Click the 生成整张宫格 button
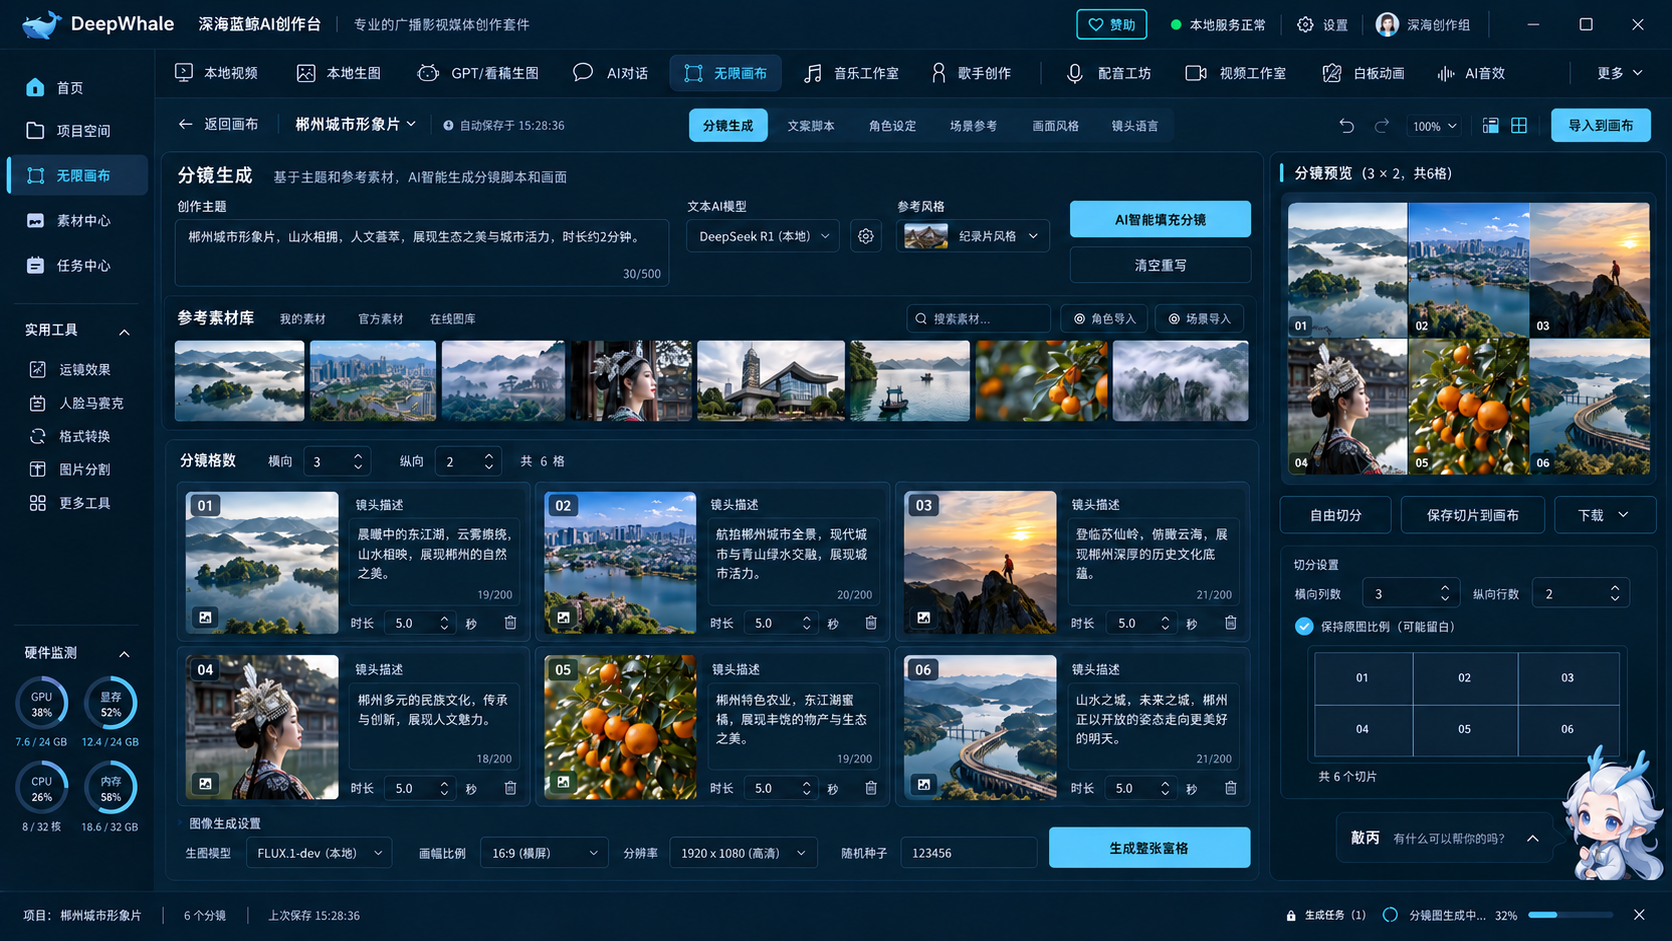The image size is (1672, 941). click(x=1149, y=848)
